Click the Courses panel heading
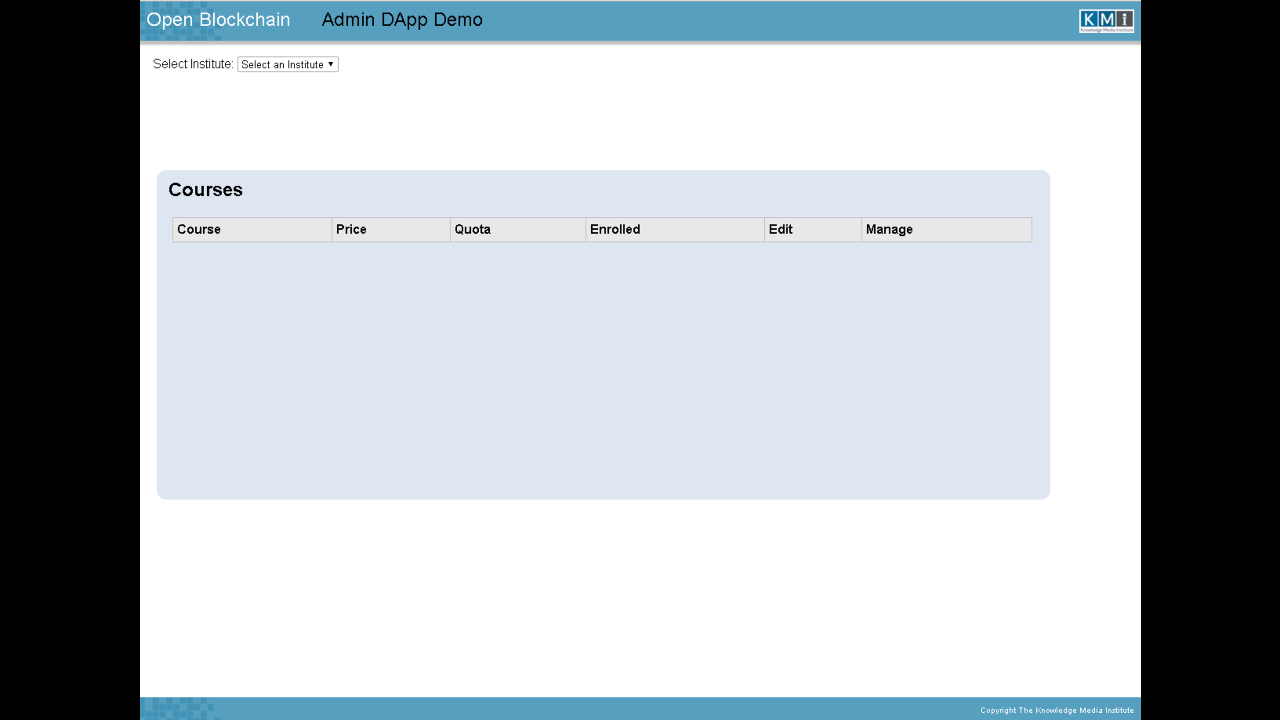Screen dimensions: 1280x720 pos(205,190)
